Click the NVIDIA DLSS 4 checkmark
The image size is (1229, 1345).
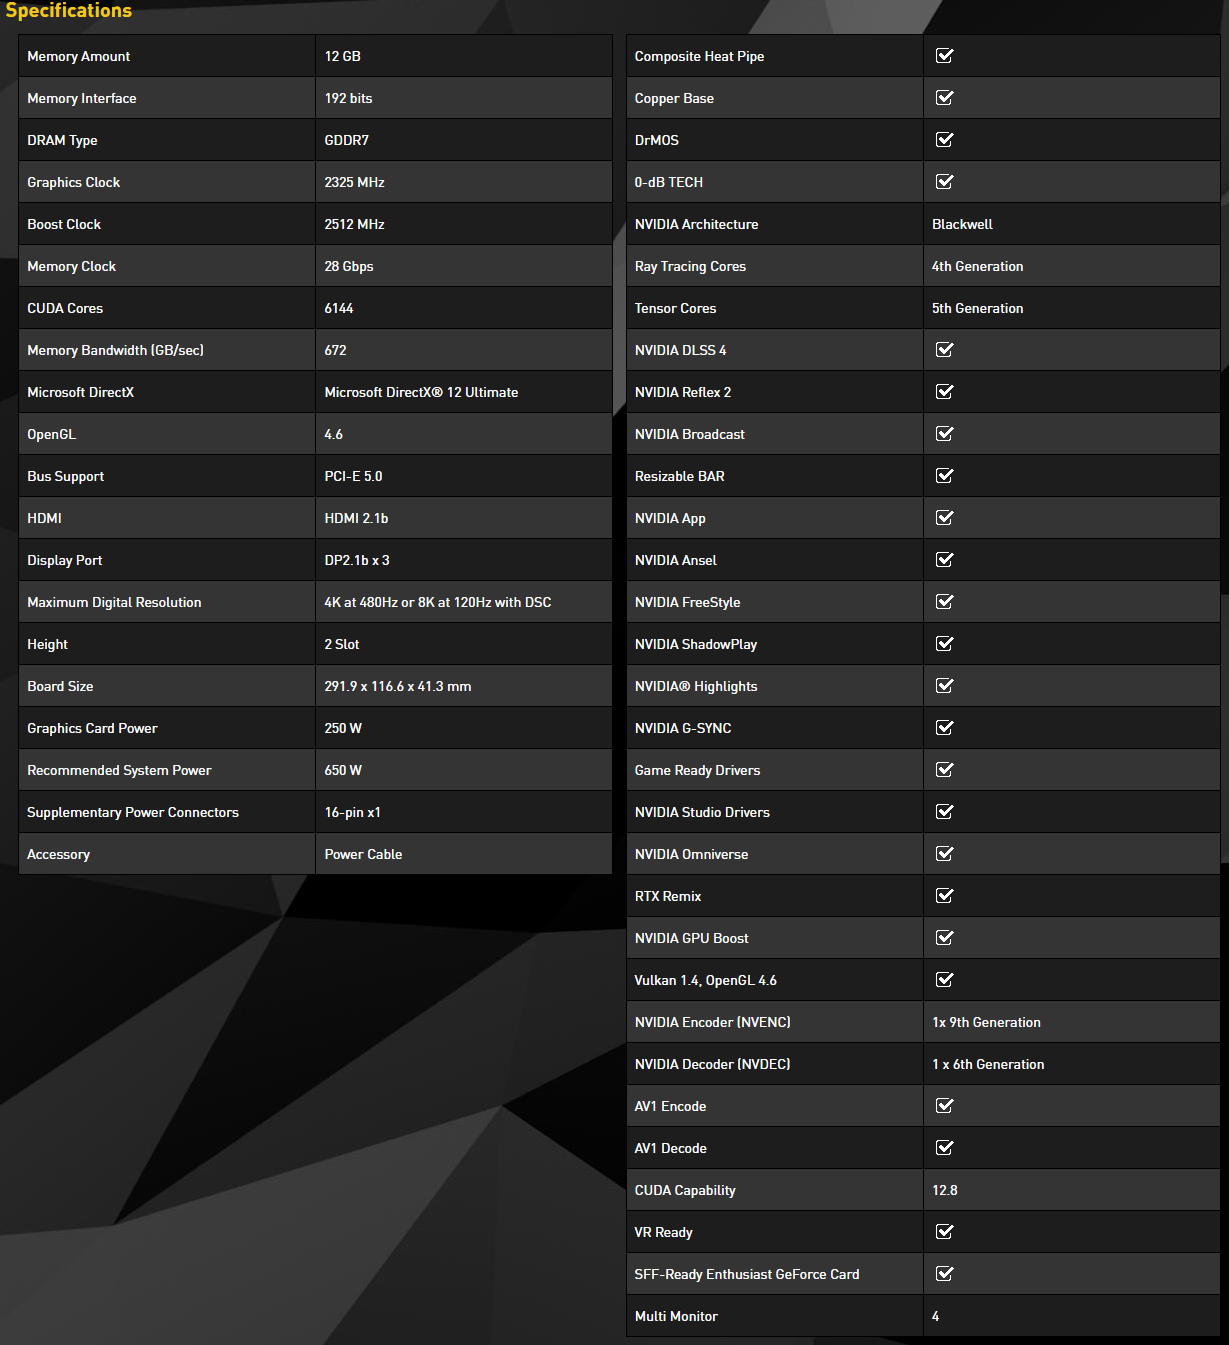point(944,350)
